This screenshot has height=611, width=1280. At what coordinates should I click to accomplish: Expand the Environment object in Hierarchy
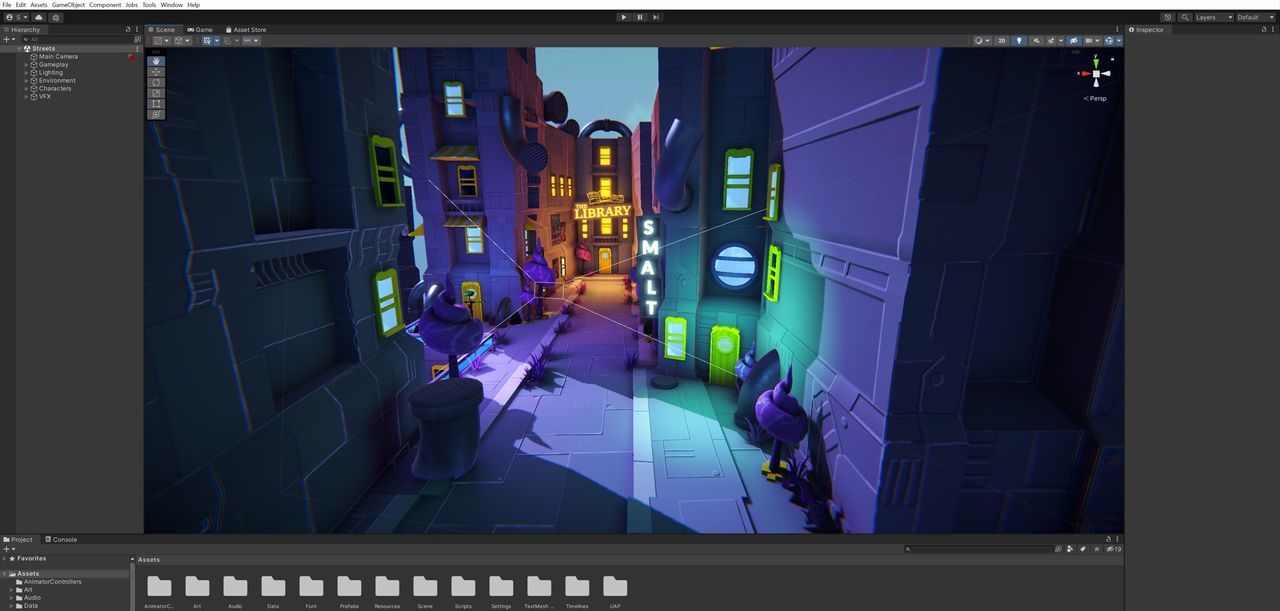(x=27, y=81)
